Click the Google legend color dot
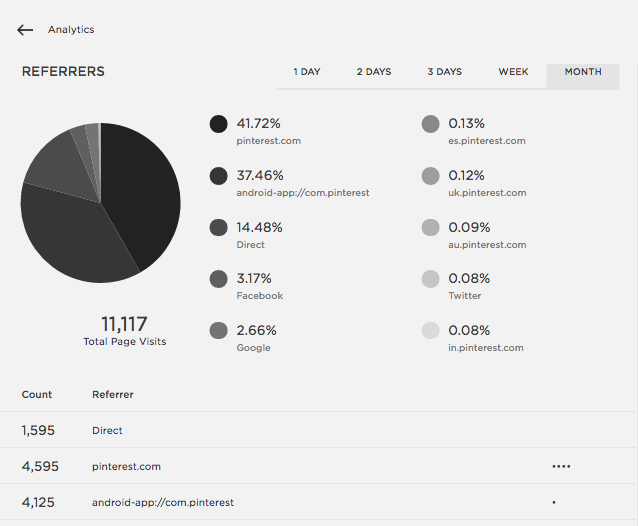The height and width of the screenshot is (526, 638). [218, 330]
